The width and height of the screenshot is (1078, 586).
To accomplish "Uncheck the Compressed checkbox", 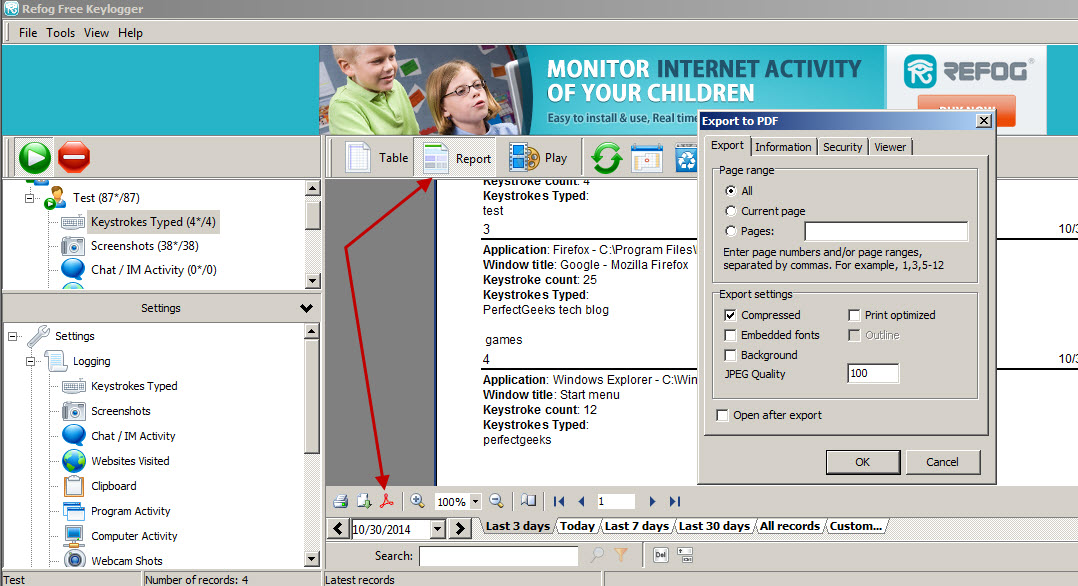I will [730, 315].
